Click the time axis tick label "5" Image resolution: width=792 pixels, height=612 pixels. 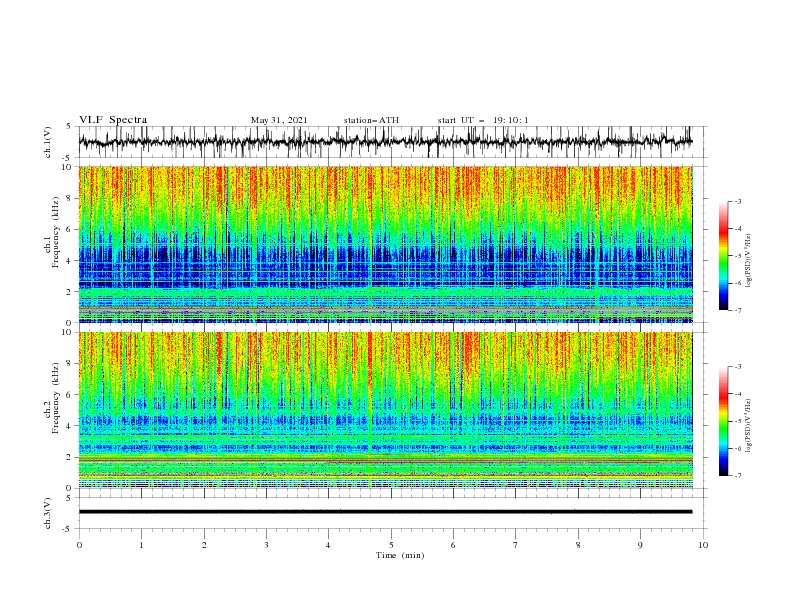coord(391,545)
